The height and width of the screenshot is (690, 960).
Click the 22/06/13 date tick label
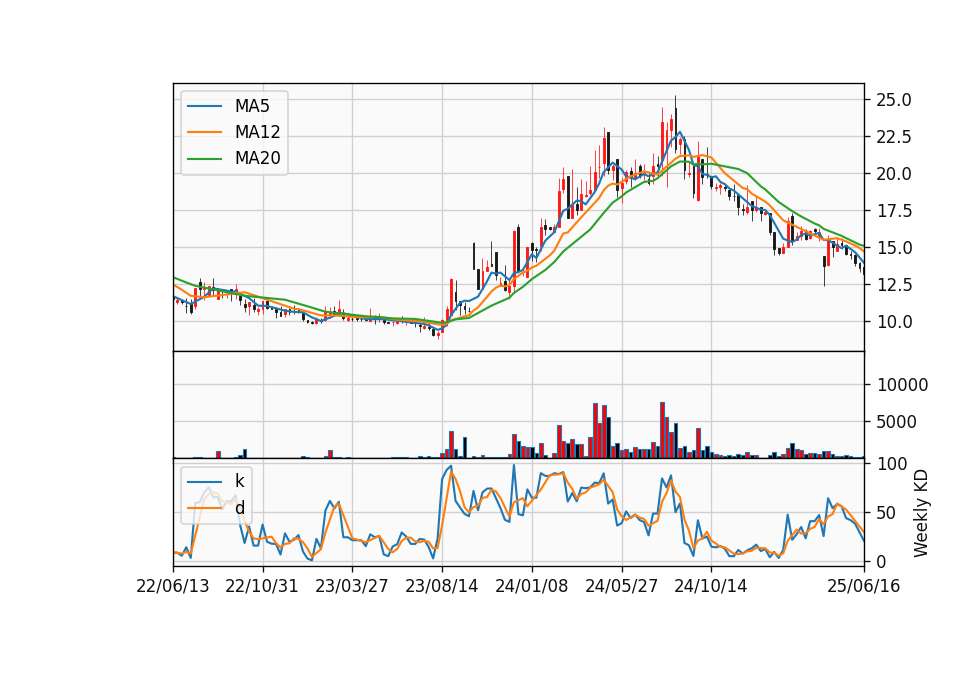click(173, 586)
